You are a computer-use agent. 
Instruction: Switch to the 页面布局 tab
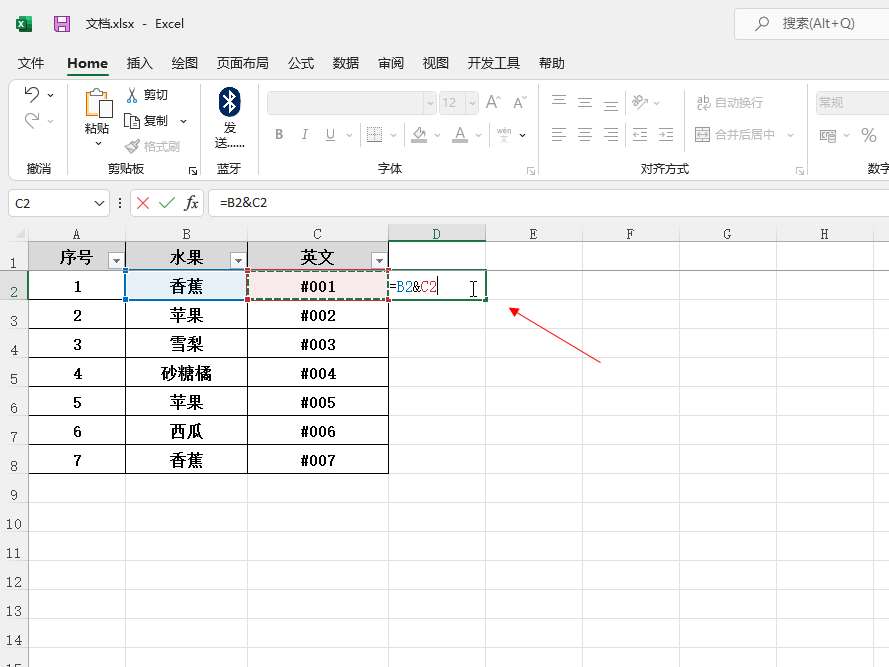243,63
